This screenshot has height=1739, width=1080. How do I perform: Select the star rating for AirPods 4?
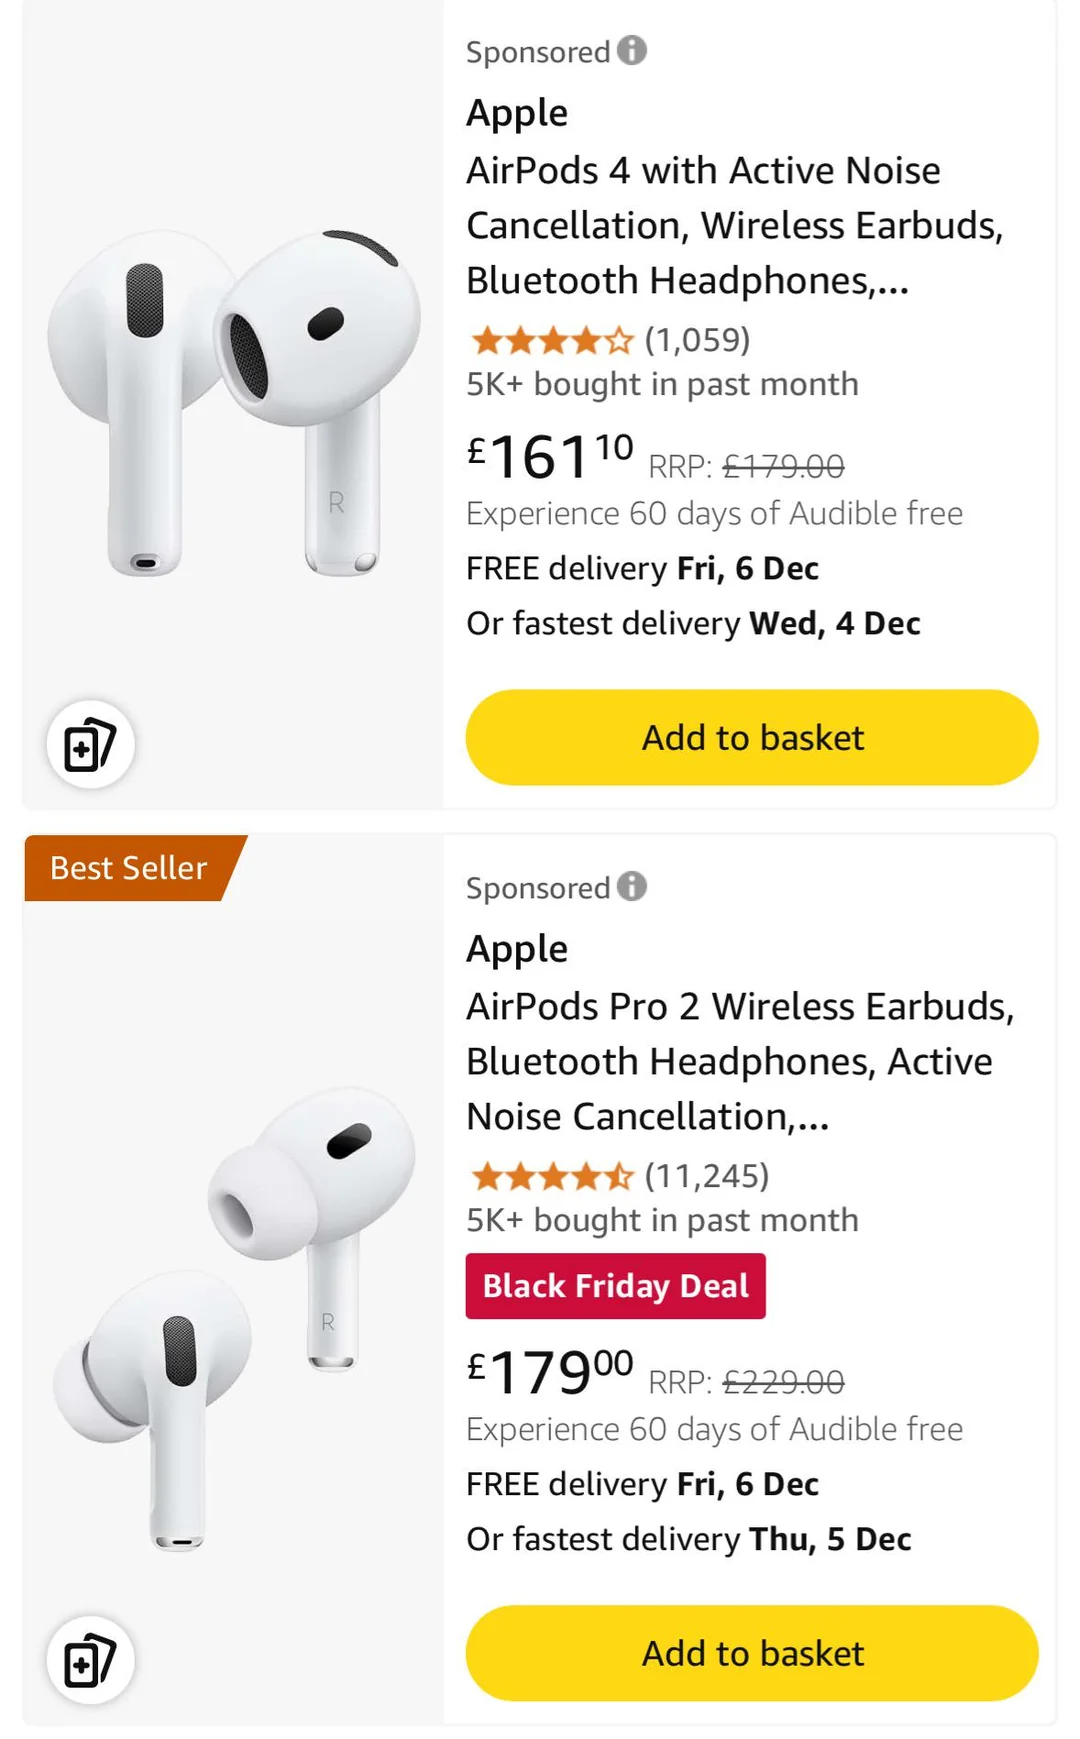(549, 341)
